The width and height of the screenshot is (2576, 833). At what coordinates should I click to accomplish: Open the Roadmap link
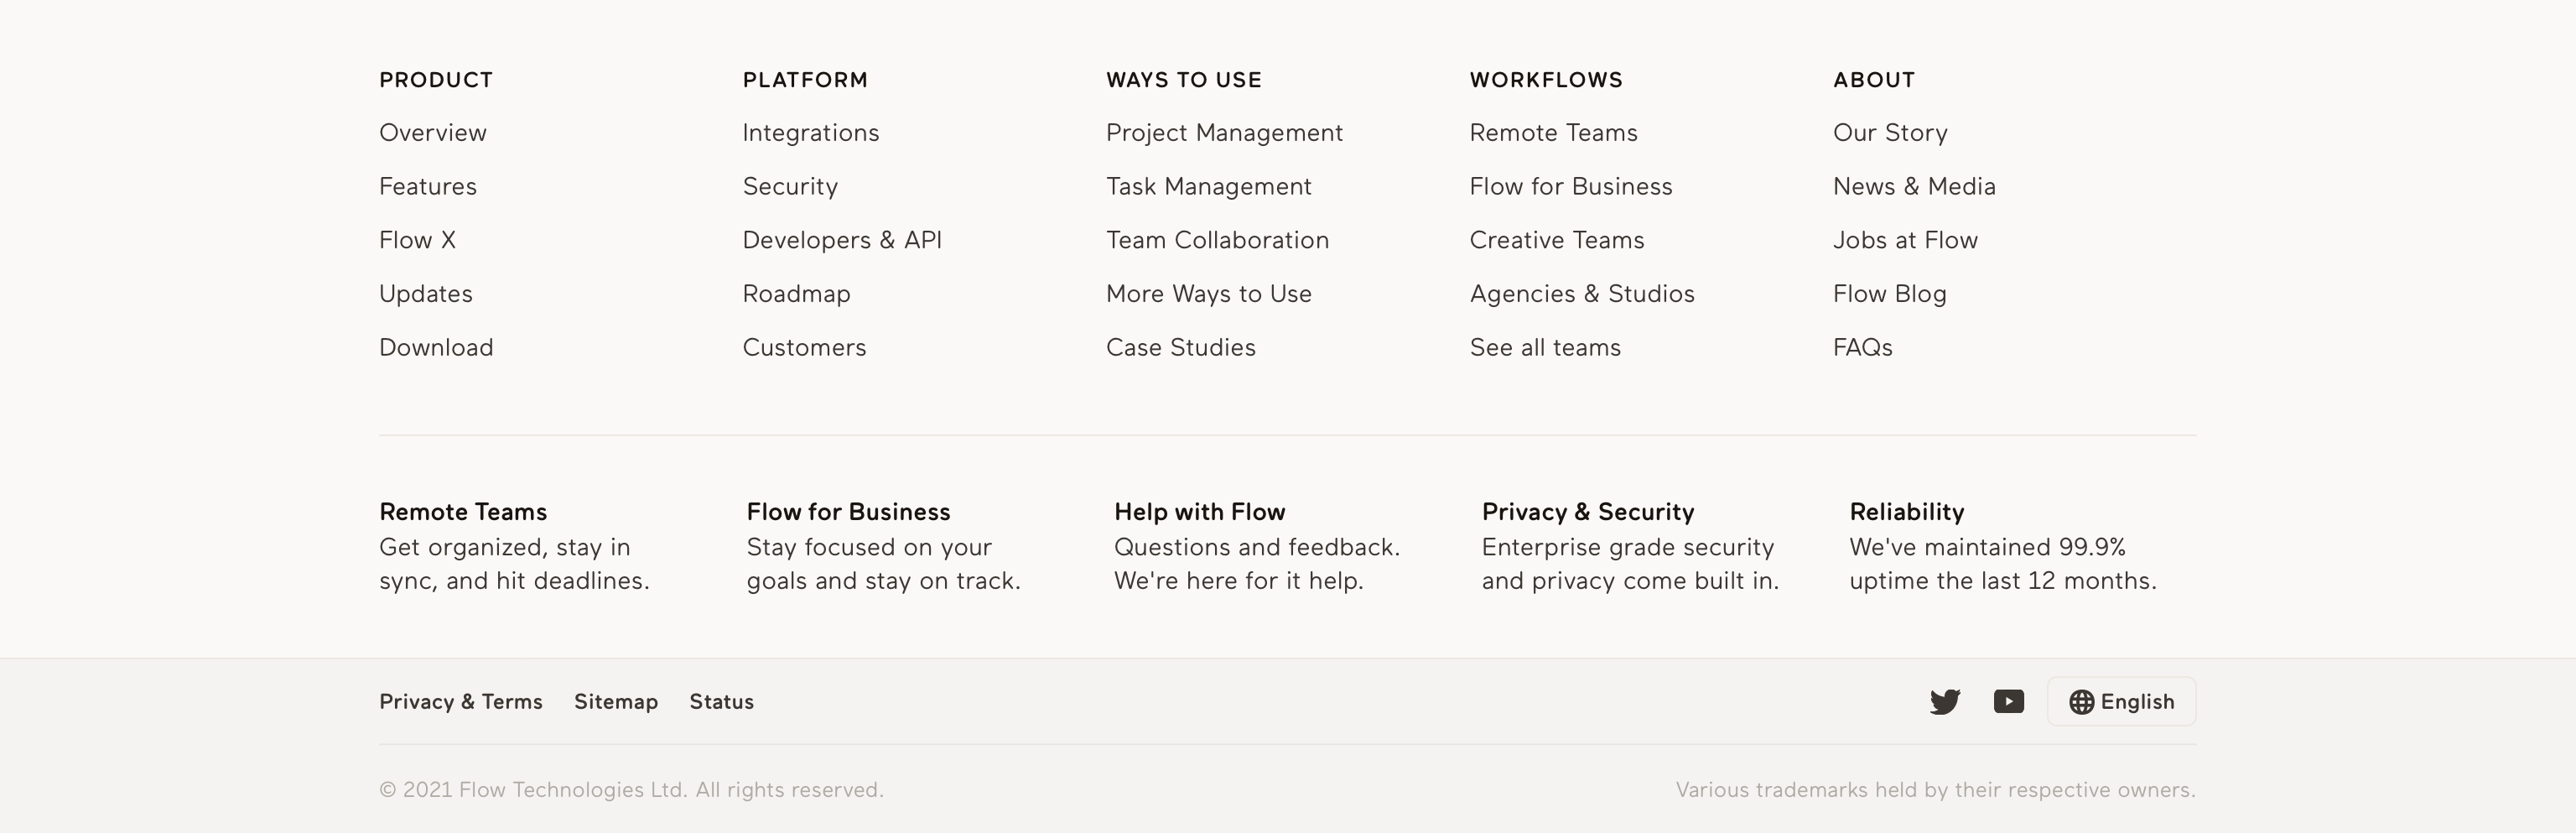tap(796, 294)
